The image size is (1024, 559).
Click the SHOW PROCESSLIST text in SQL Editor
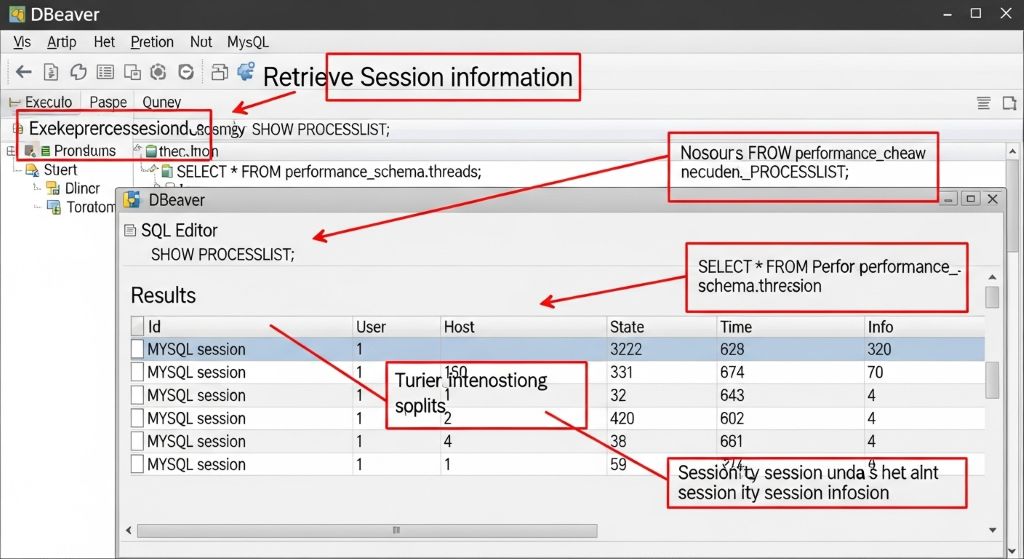tap(222, 254)
